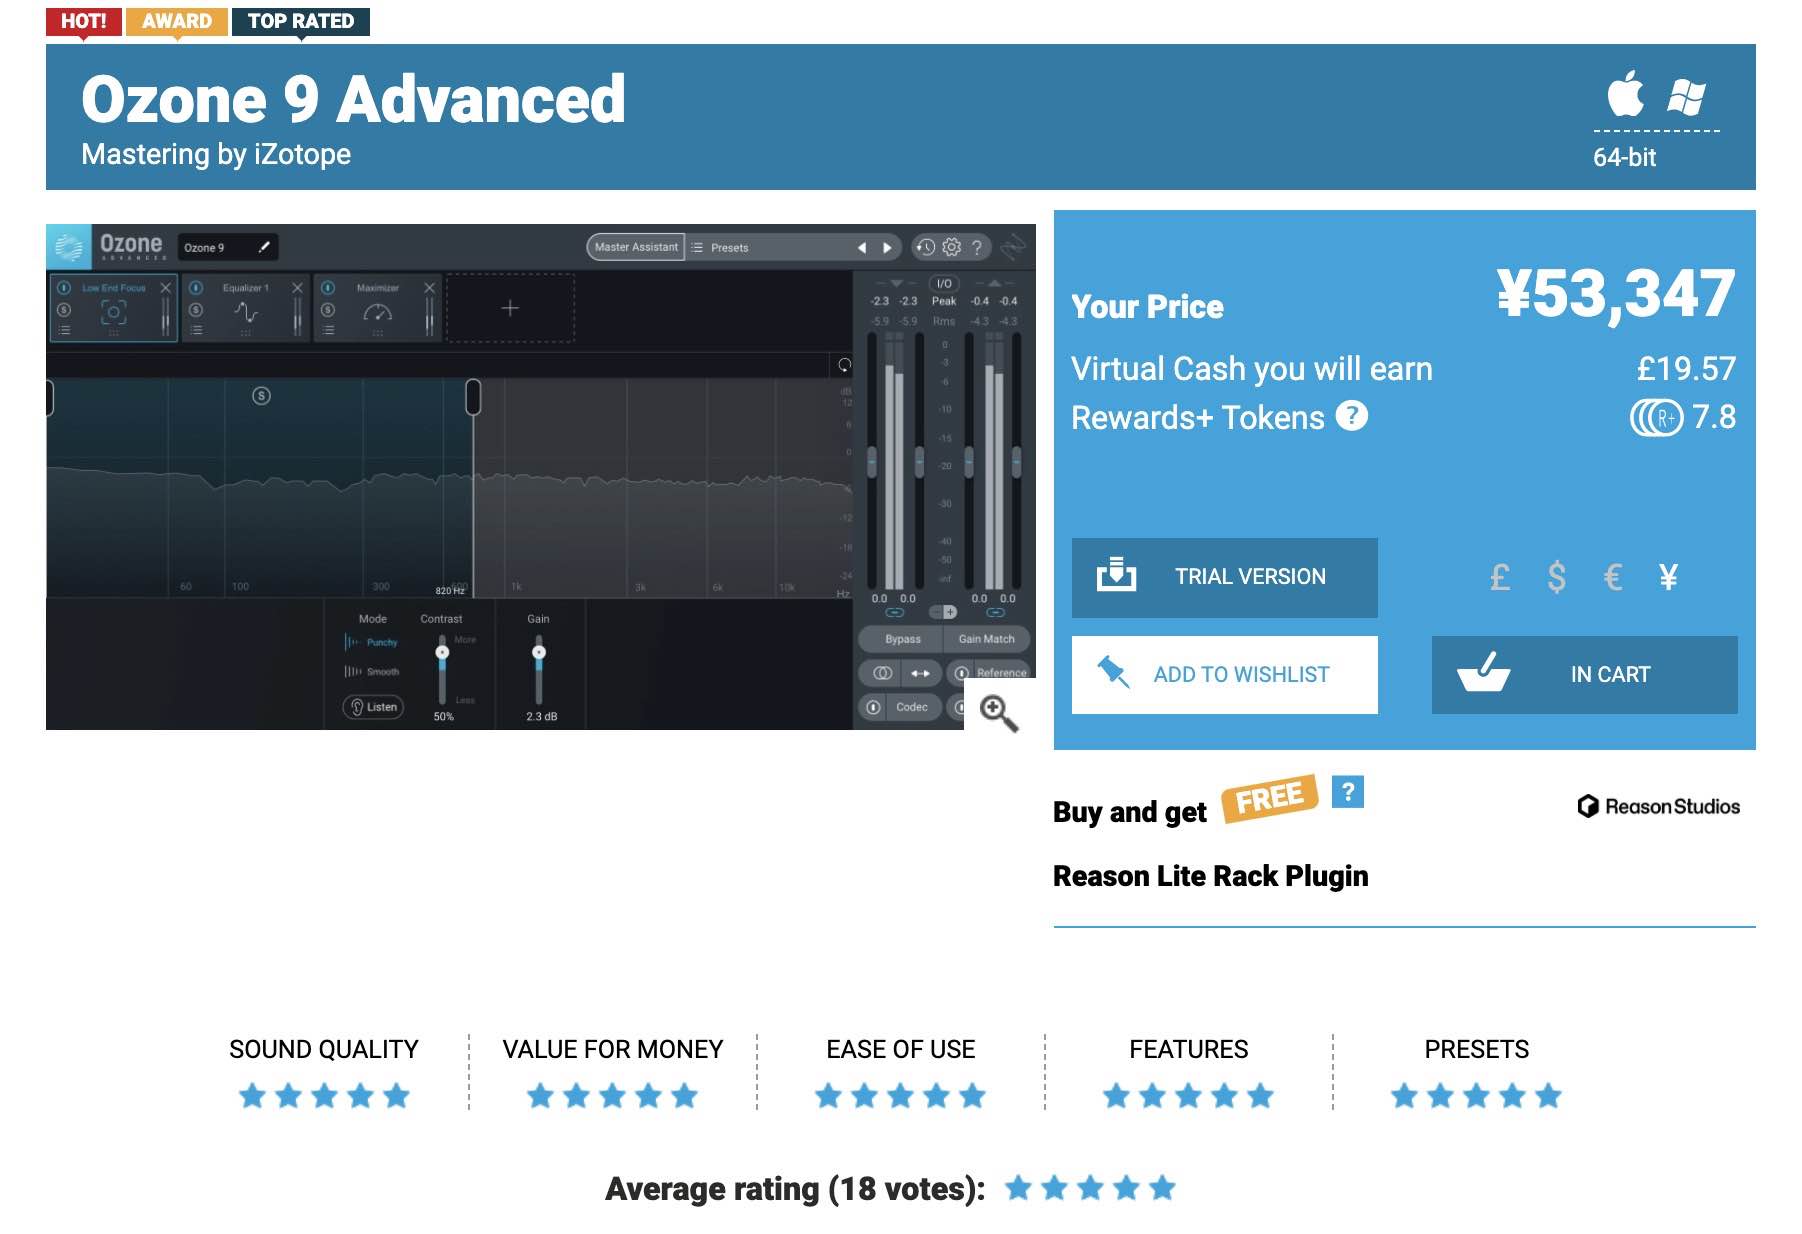Viewport: 1802px width, 1234px height.
Task: Click the Rewards+ Tokens help question mark
Action: pyautogui.click(x=1351, y=416)
